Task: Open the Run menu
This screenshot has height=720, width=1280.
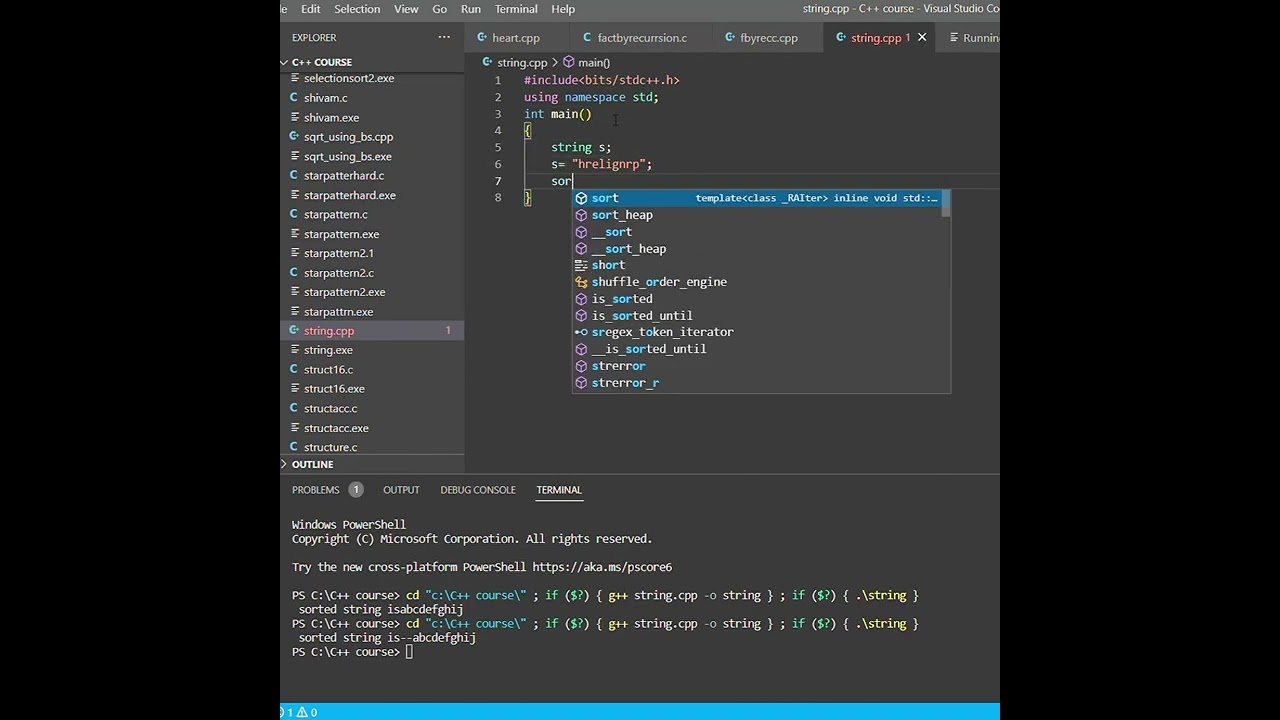Action: click(470, 9)
